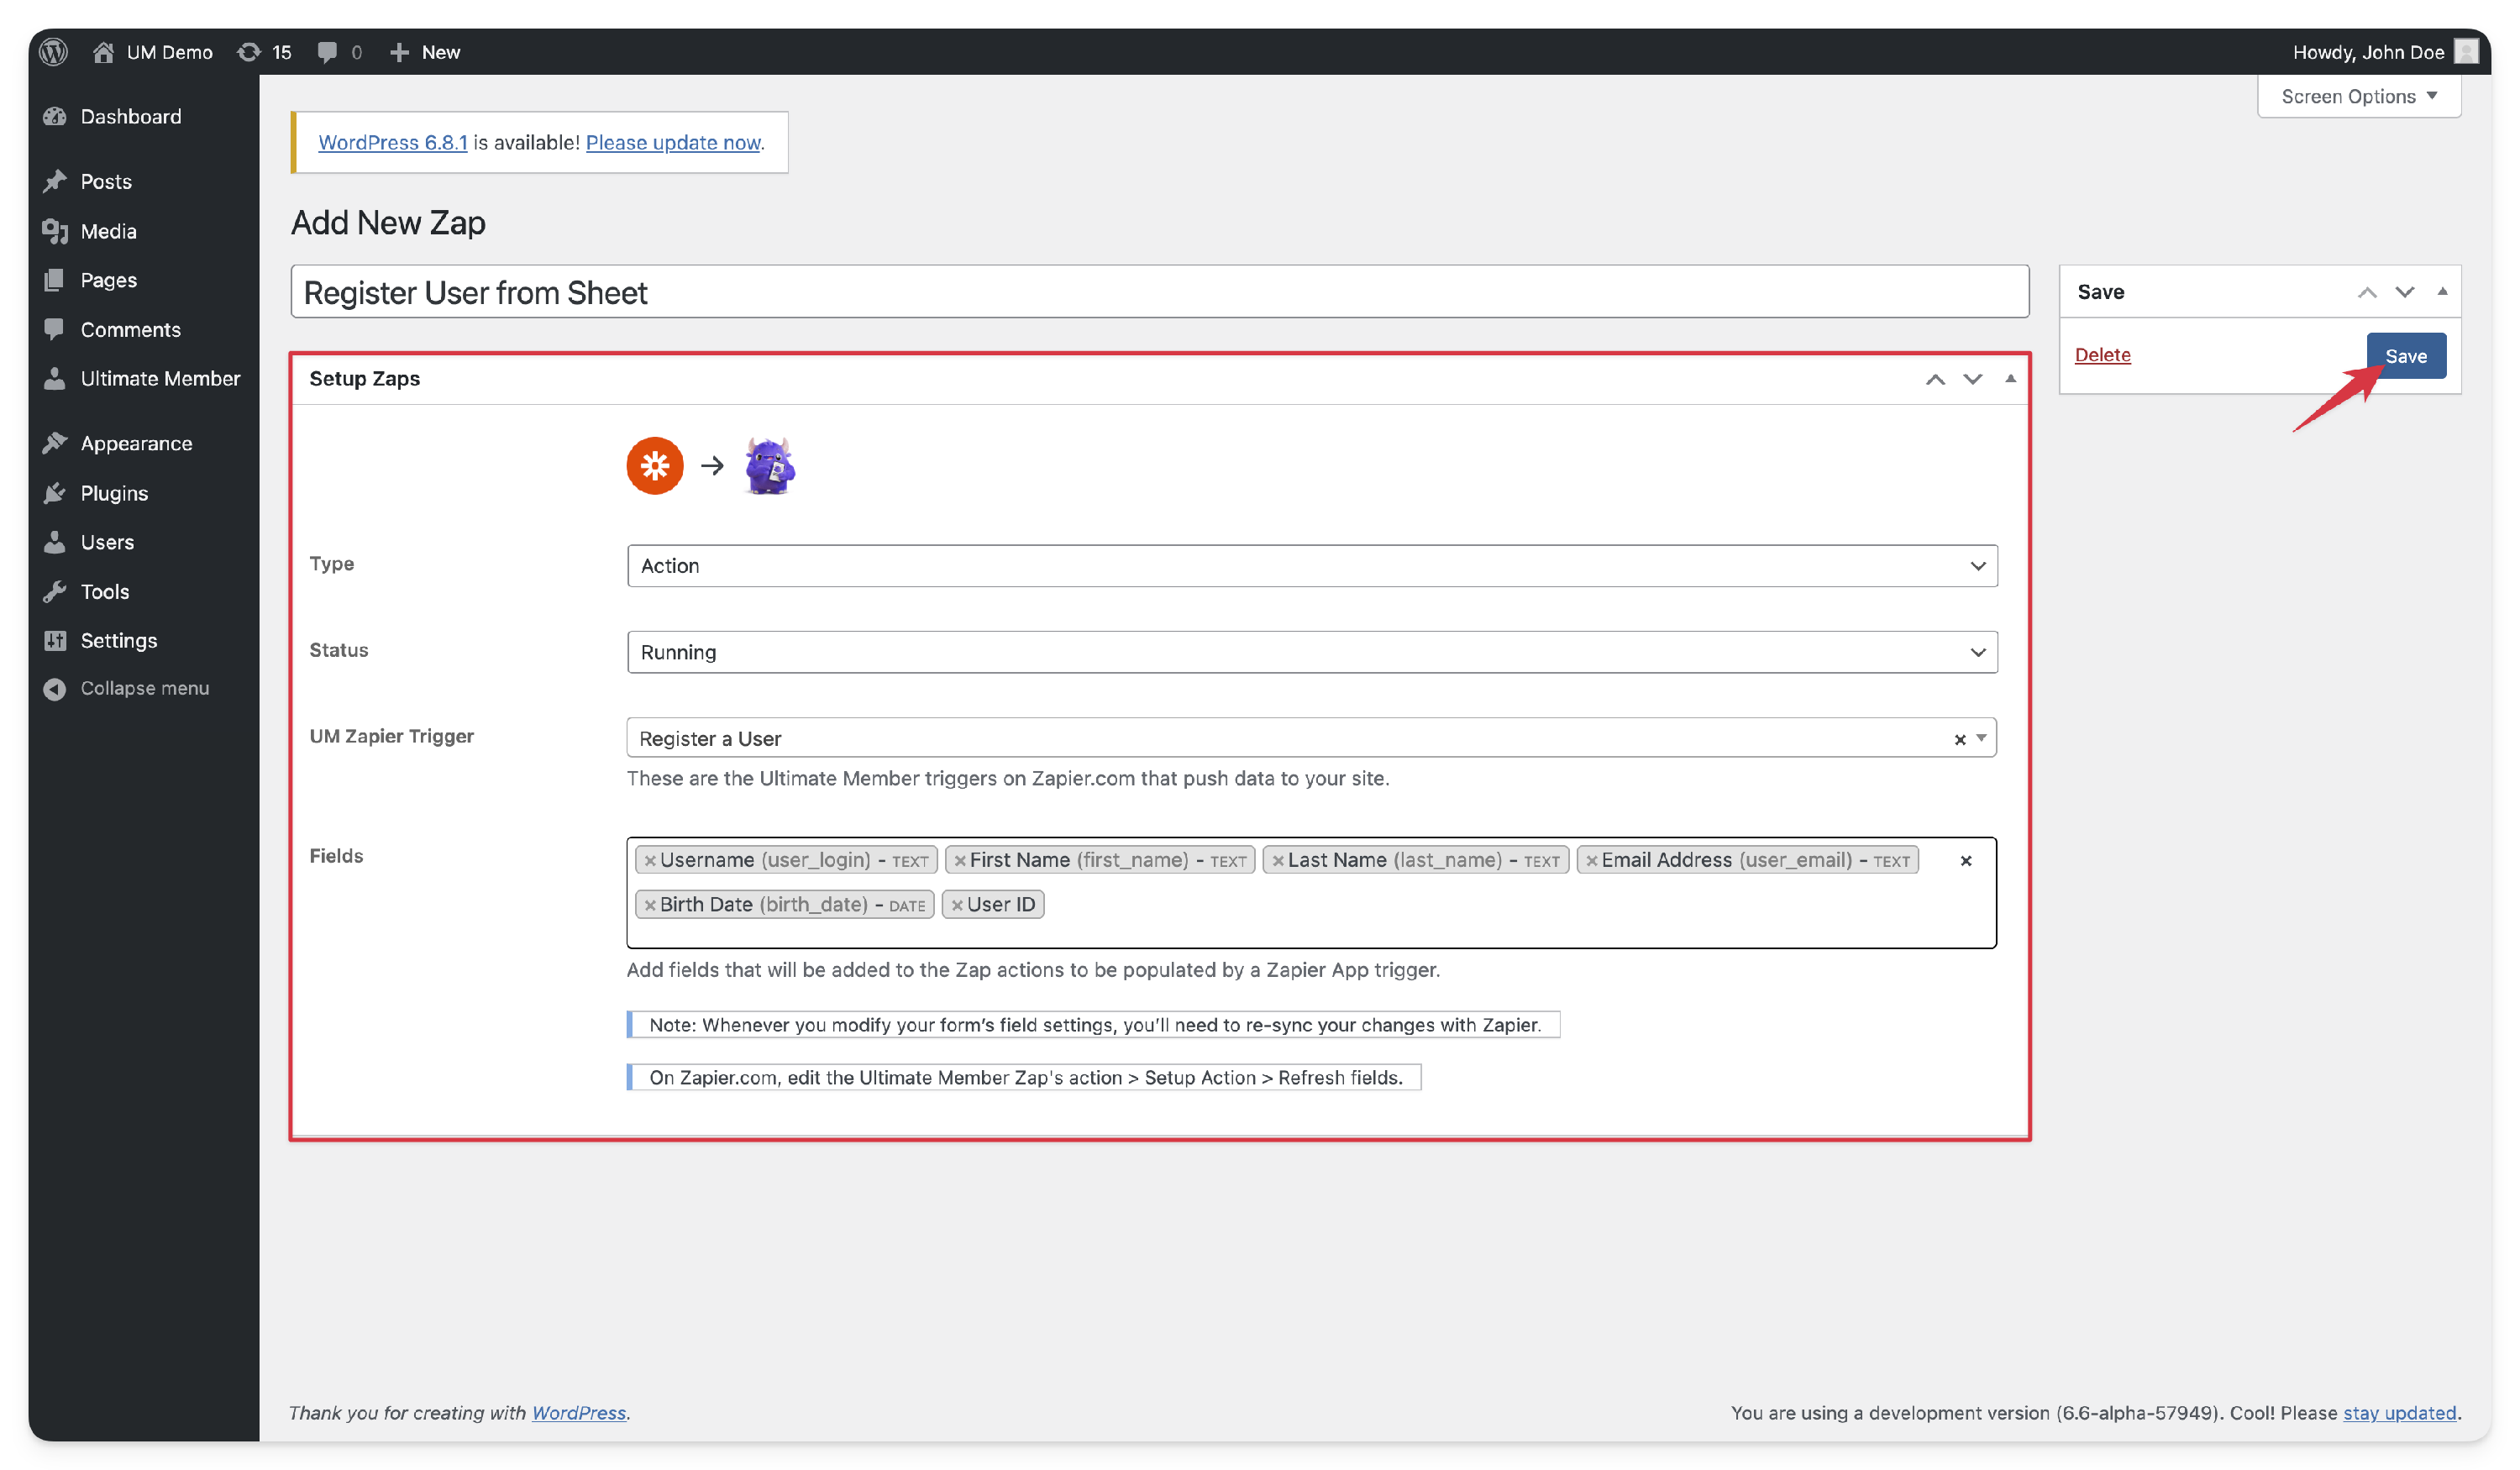The height and width of the screenshot is (1470, 2520).
Task: Toggle Save panel collapse
Action: [x=2442, y=292]
